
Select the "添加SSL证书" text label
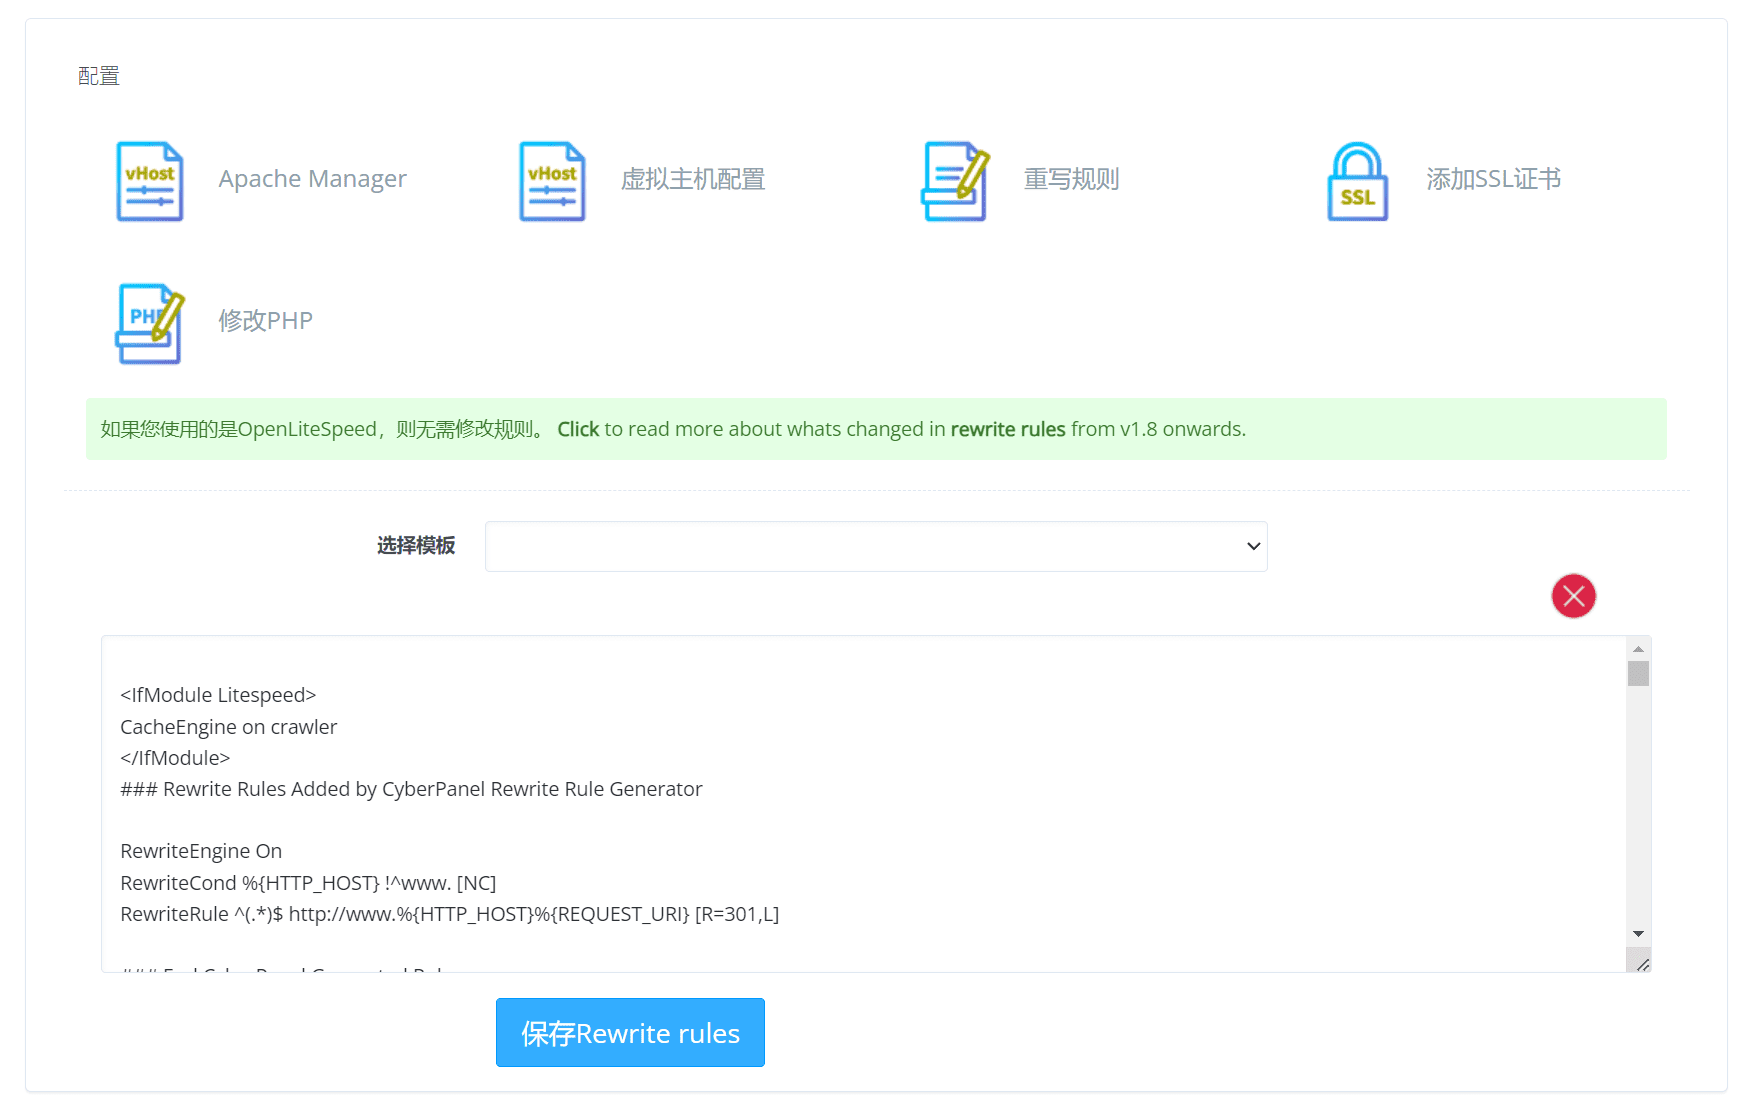1494,178
